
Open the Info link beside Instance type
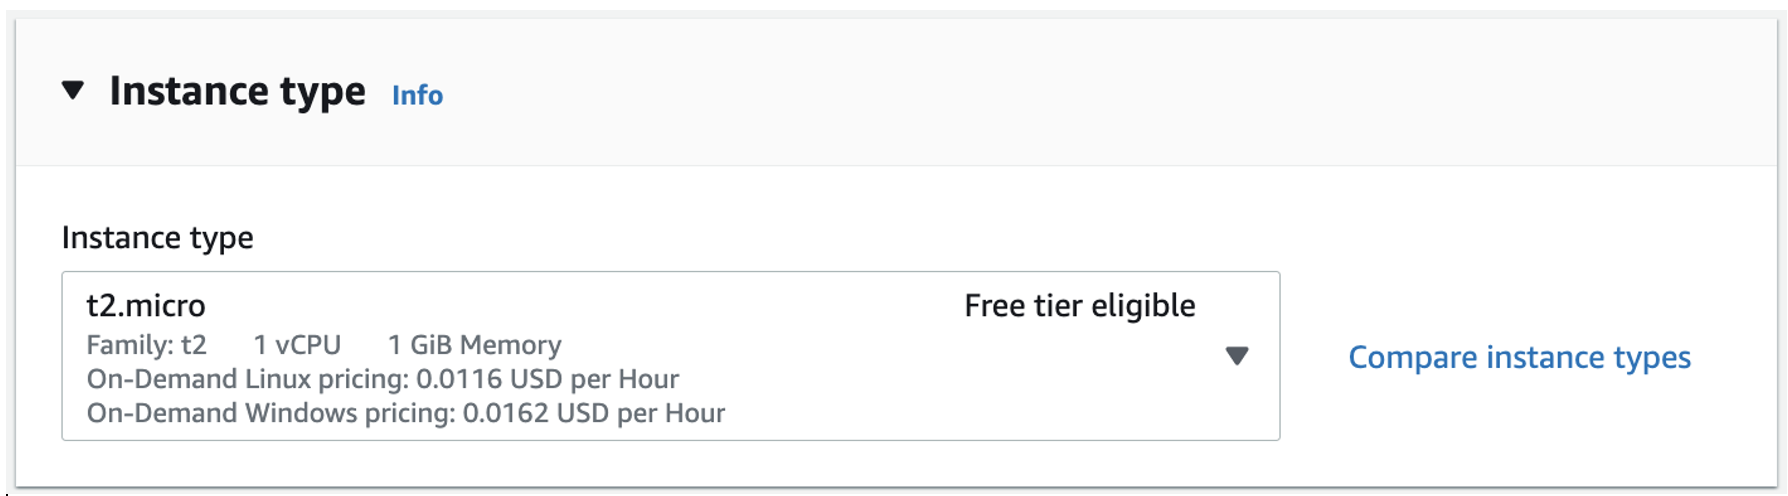[417, 95]
